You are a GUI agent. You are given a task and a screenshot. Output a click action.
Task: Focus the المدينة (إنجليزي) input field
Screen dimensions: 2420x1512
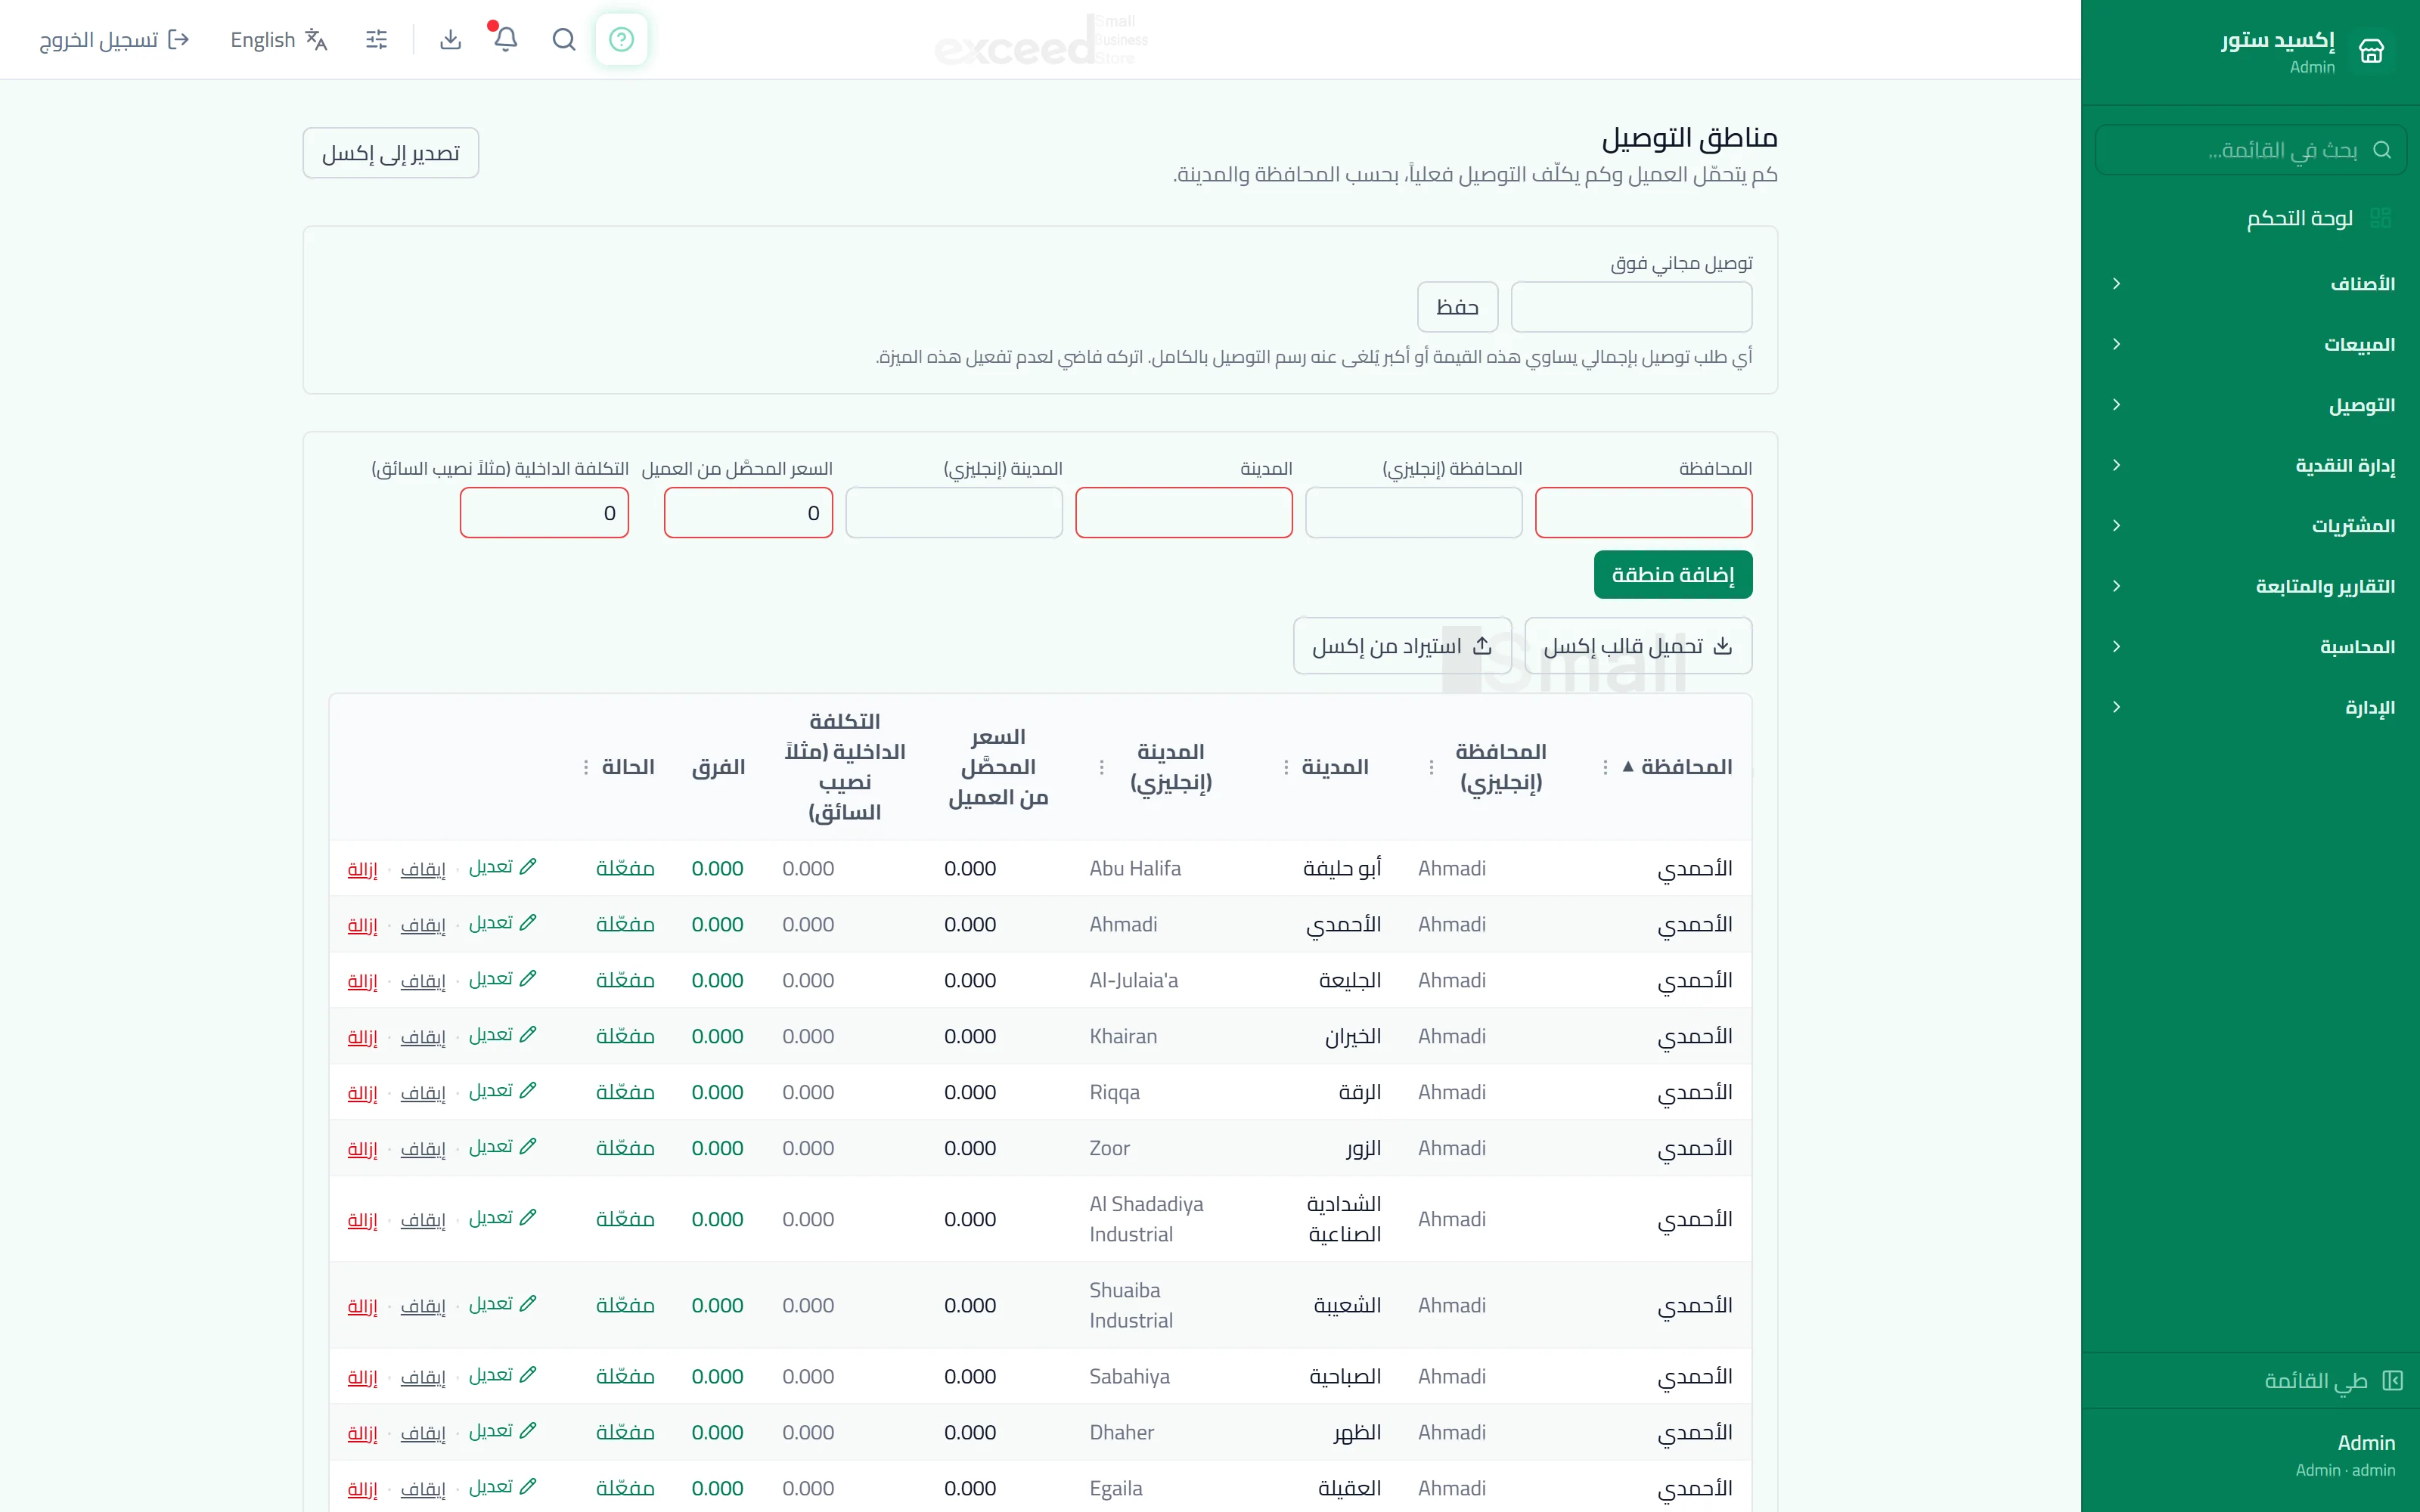[x=954, y=513]
